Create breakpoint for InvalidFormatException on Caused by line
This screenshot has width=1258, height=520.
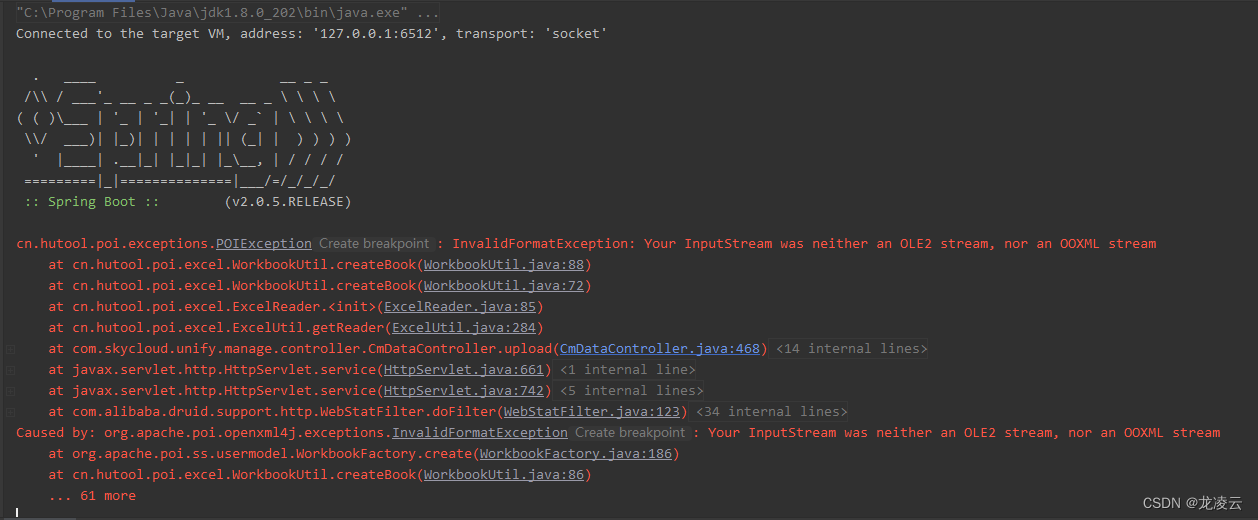pos(631,433)
